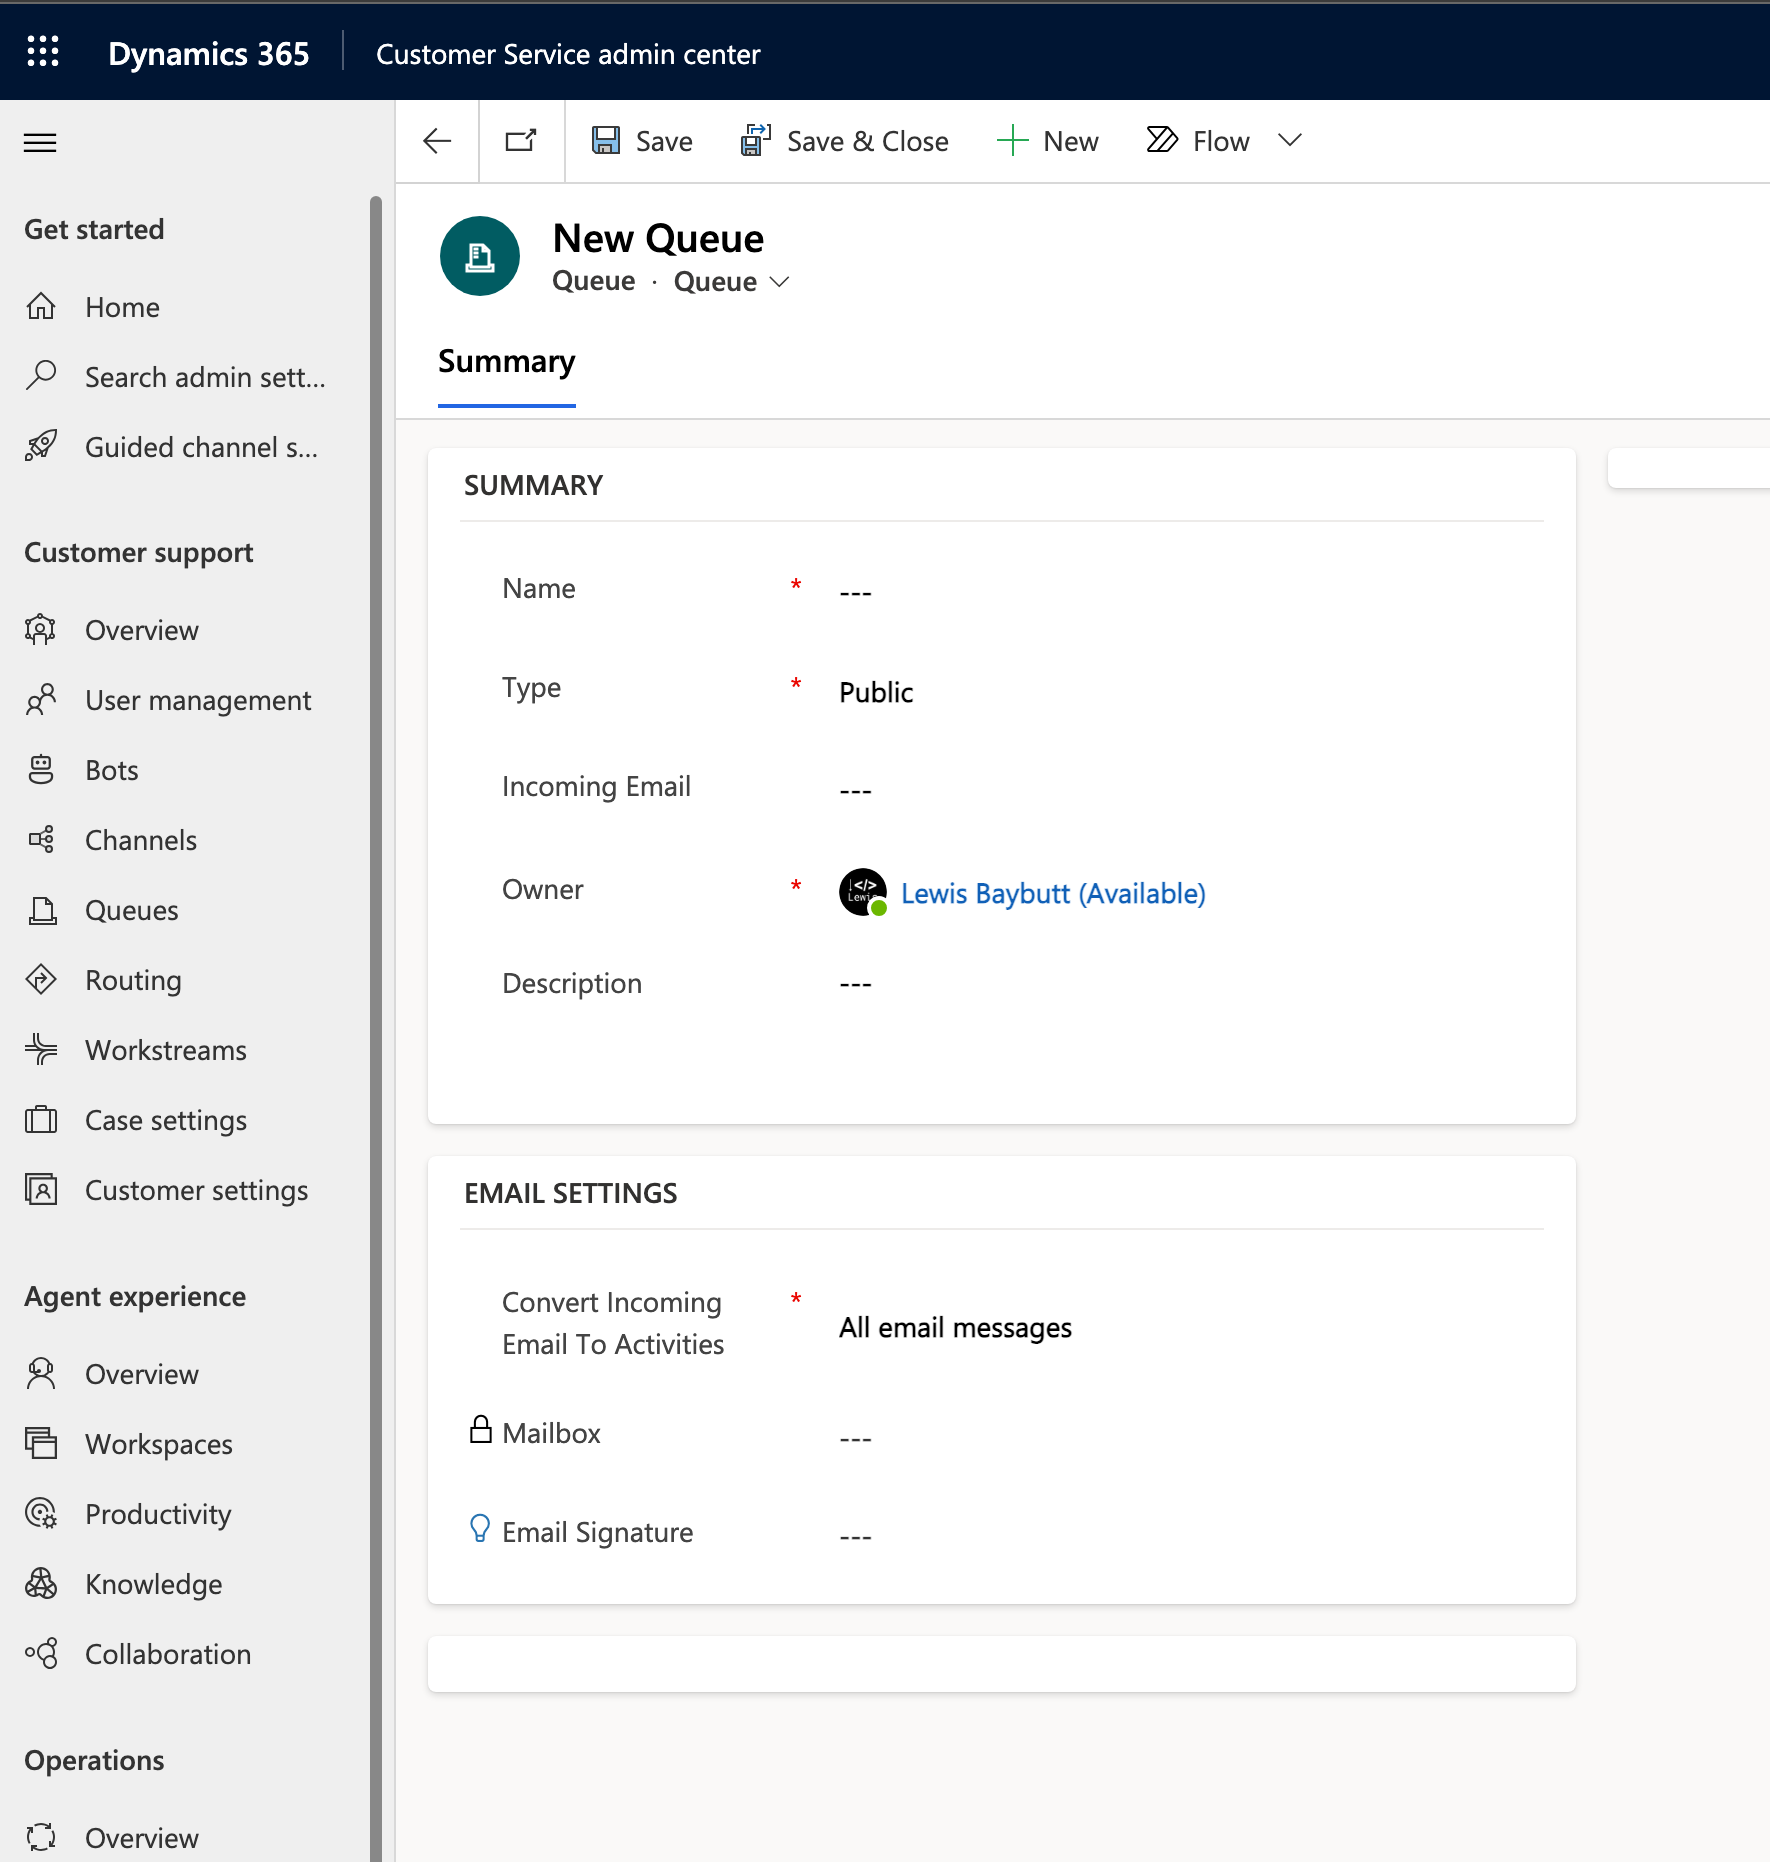Click the User management icon

point(41,700)
